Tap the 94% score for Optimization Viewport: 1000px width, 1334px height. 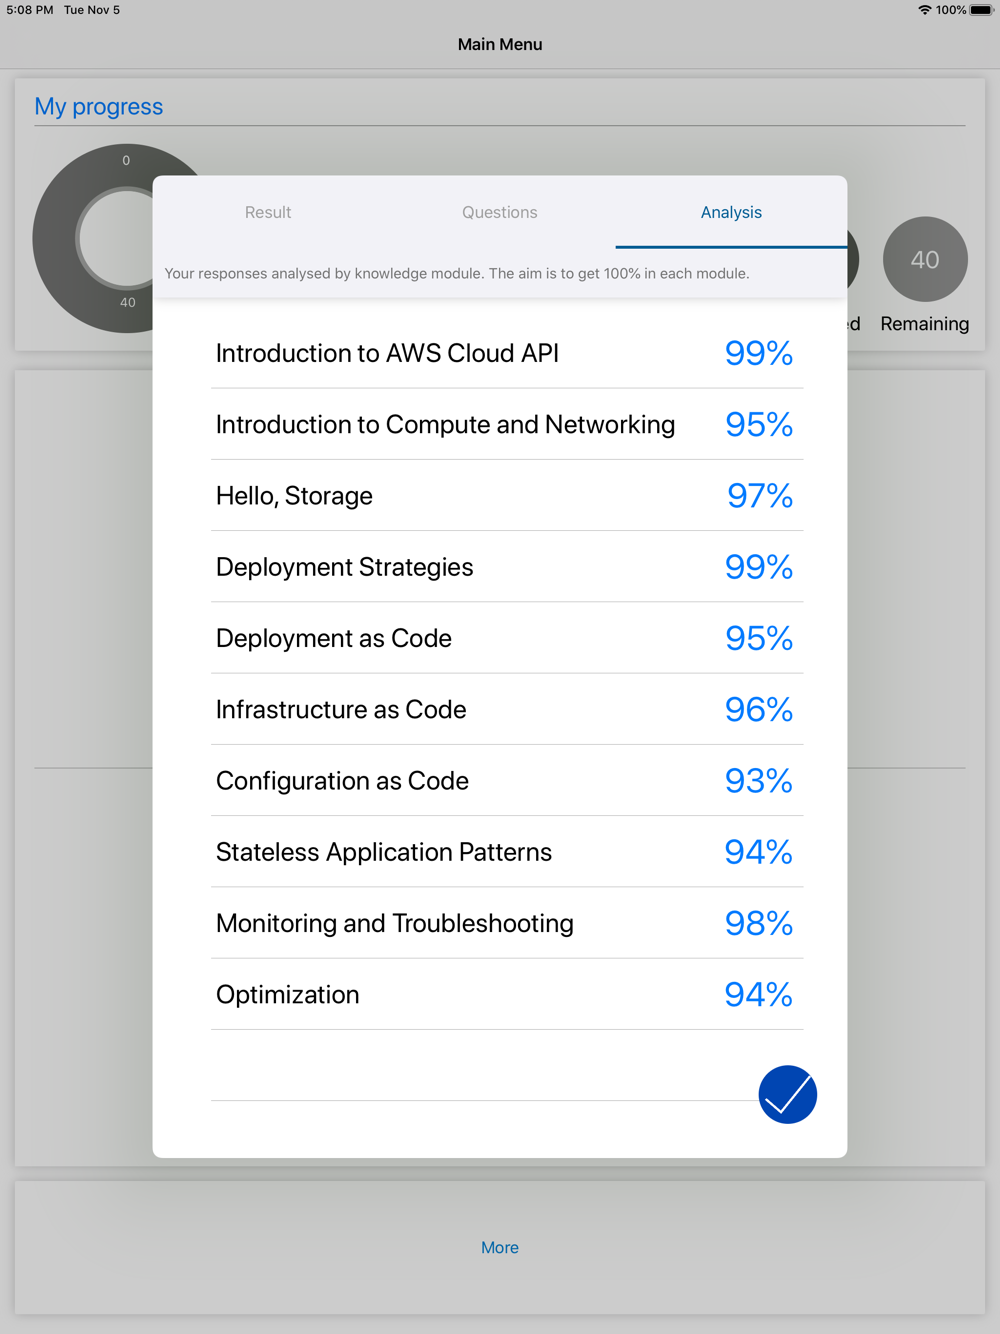[x=759, y=994]
